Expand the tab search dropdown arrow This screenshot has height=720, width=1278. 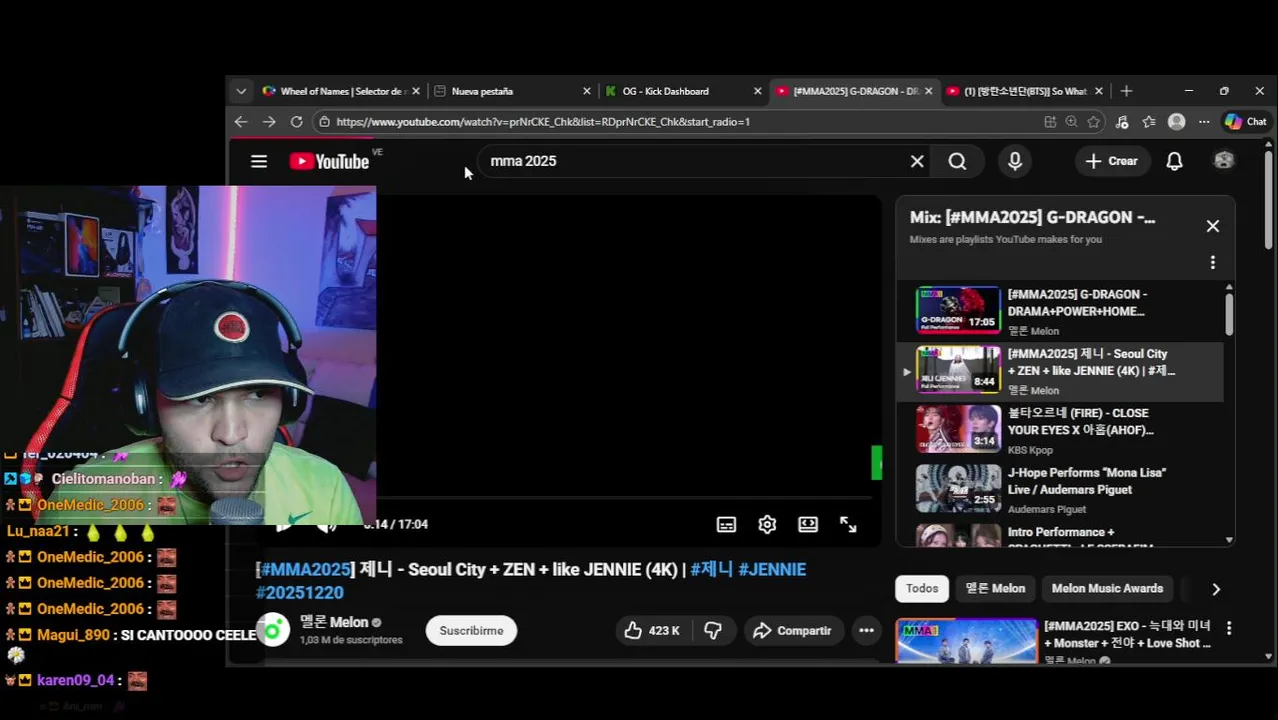click(x=241, y=91)
